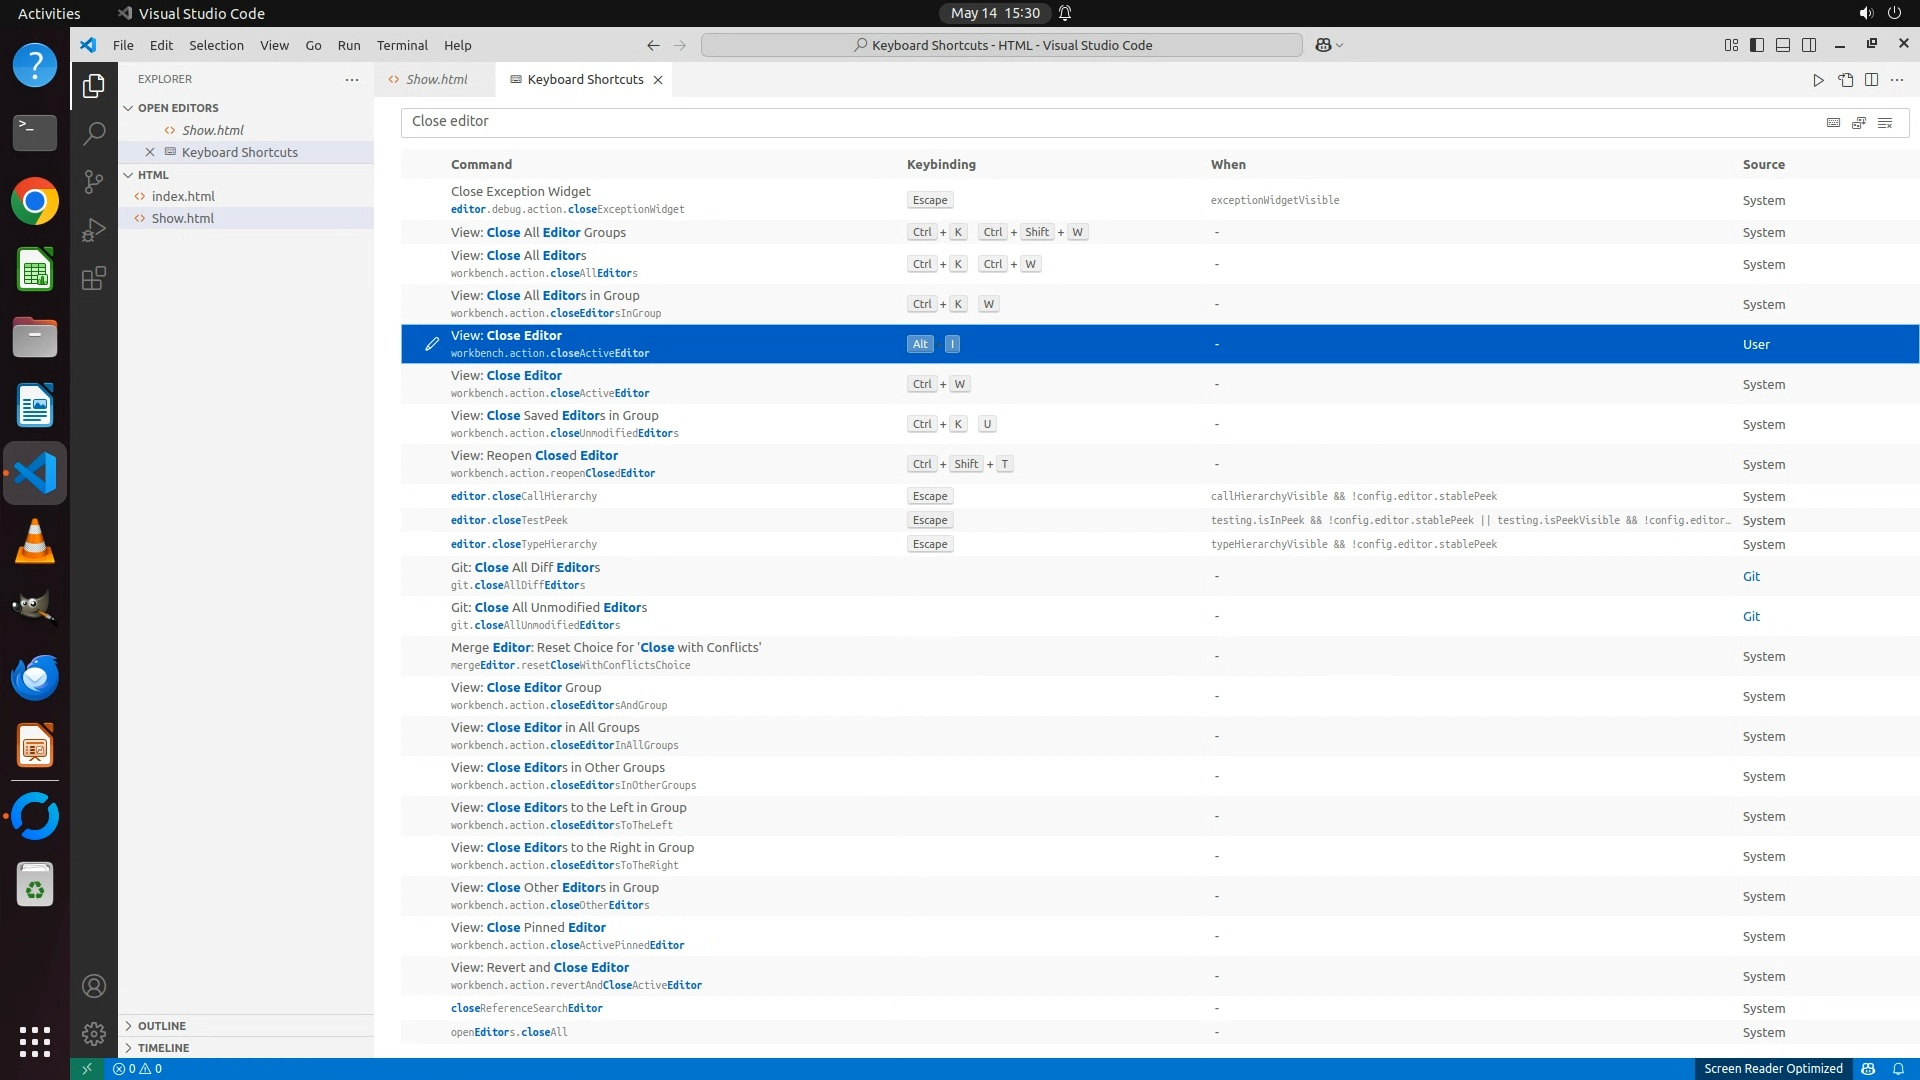Toggle the primary side bar visibility
Viewport: 1920px width, 1080px height.
(1757, 45)
